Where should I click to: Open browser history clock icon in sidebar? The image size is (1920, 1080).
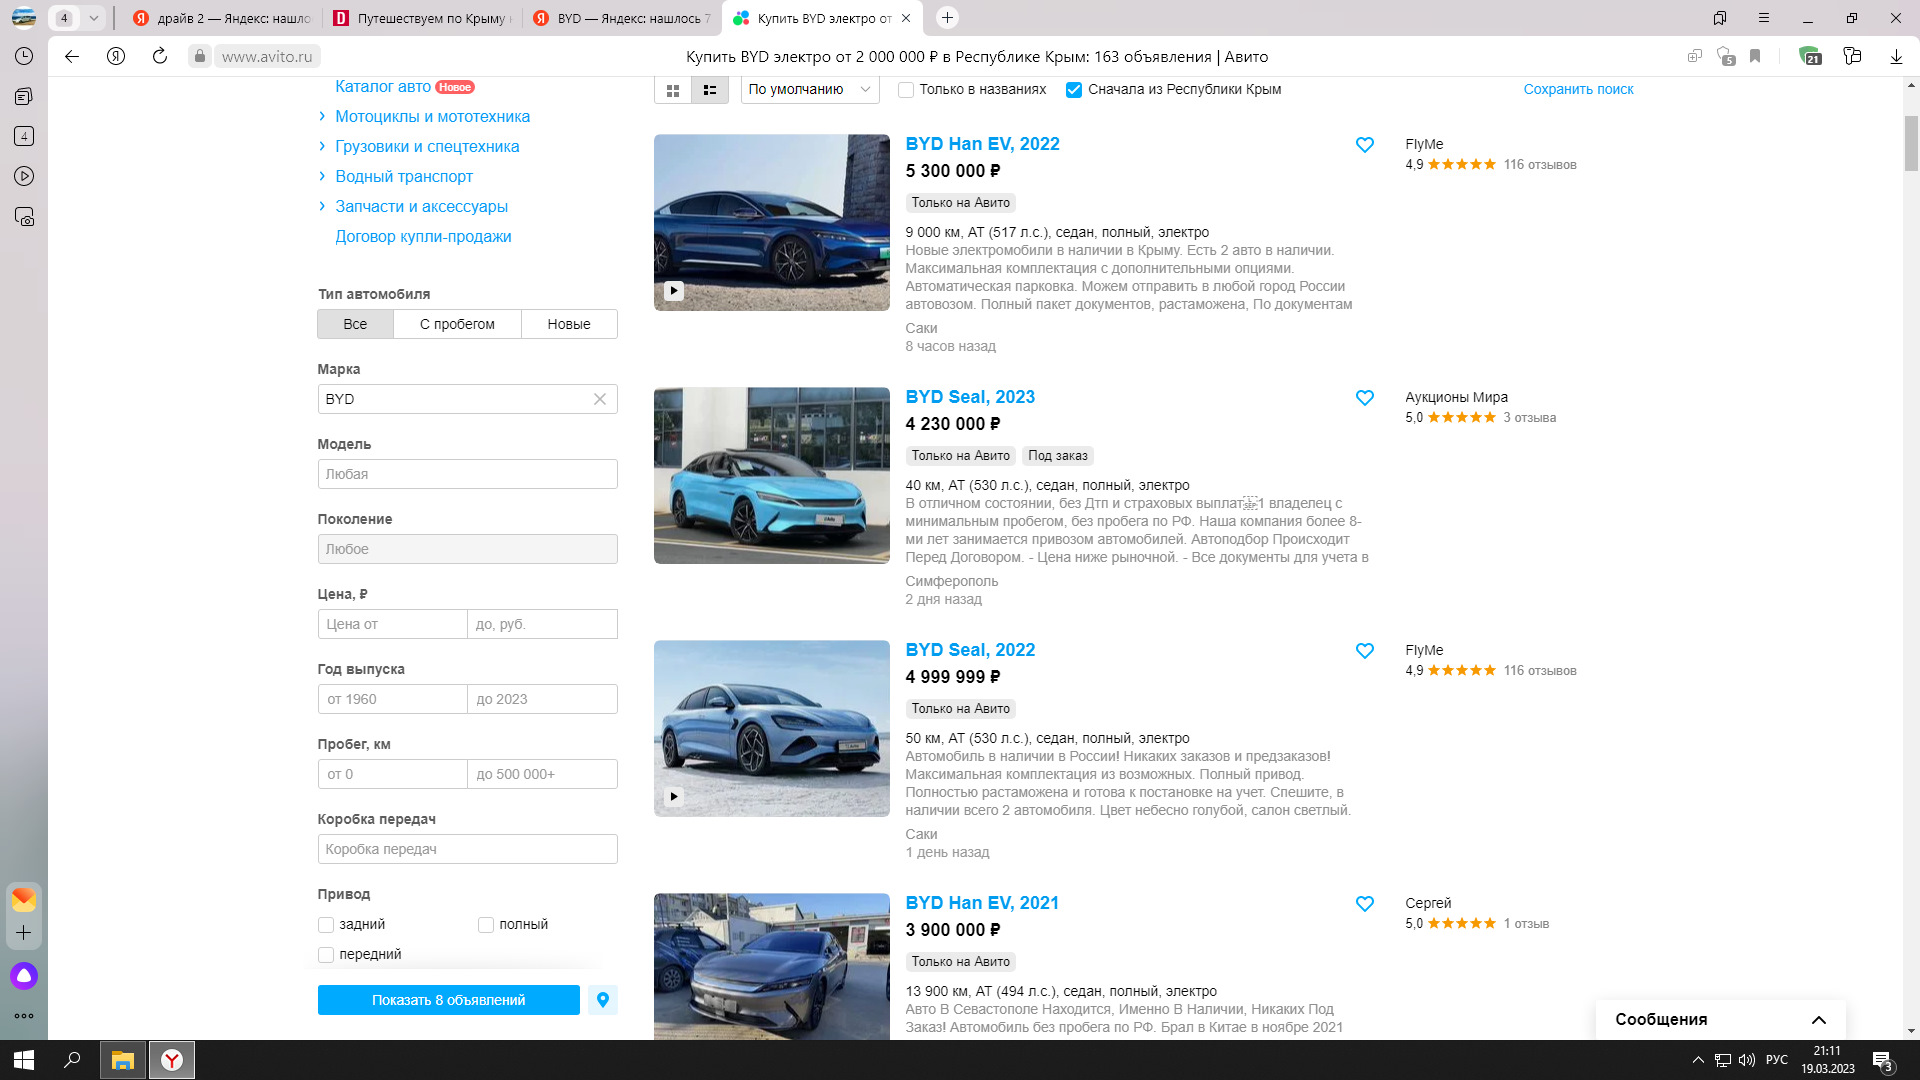(24, 57)
